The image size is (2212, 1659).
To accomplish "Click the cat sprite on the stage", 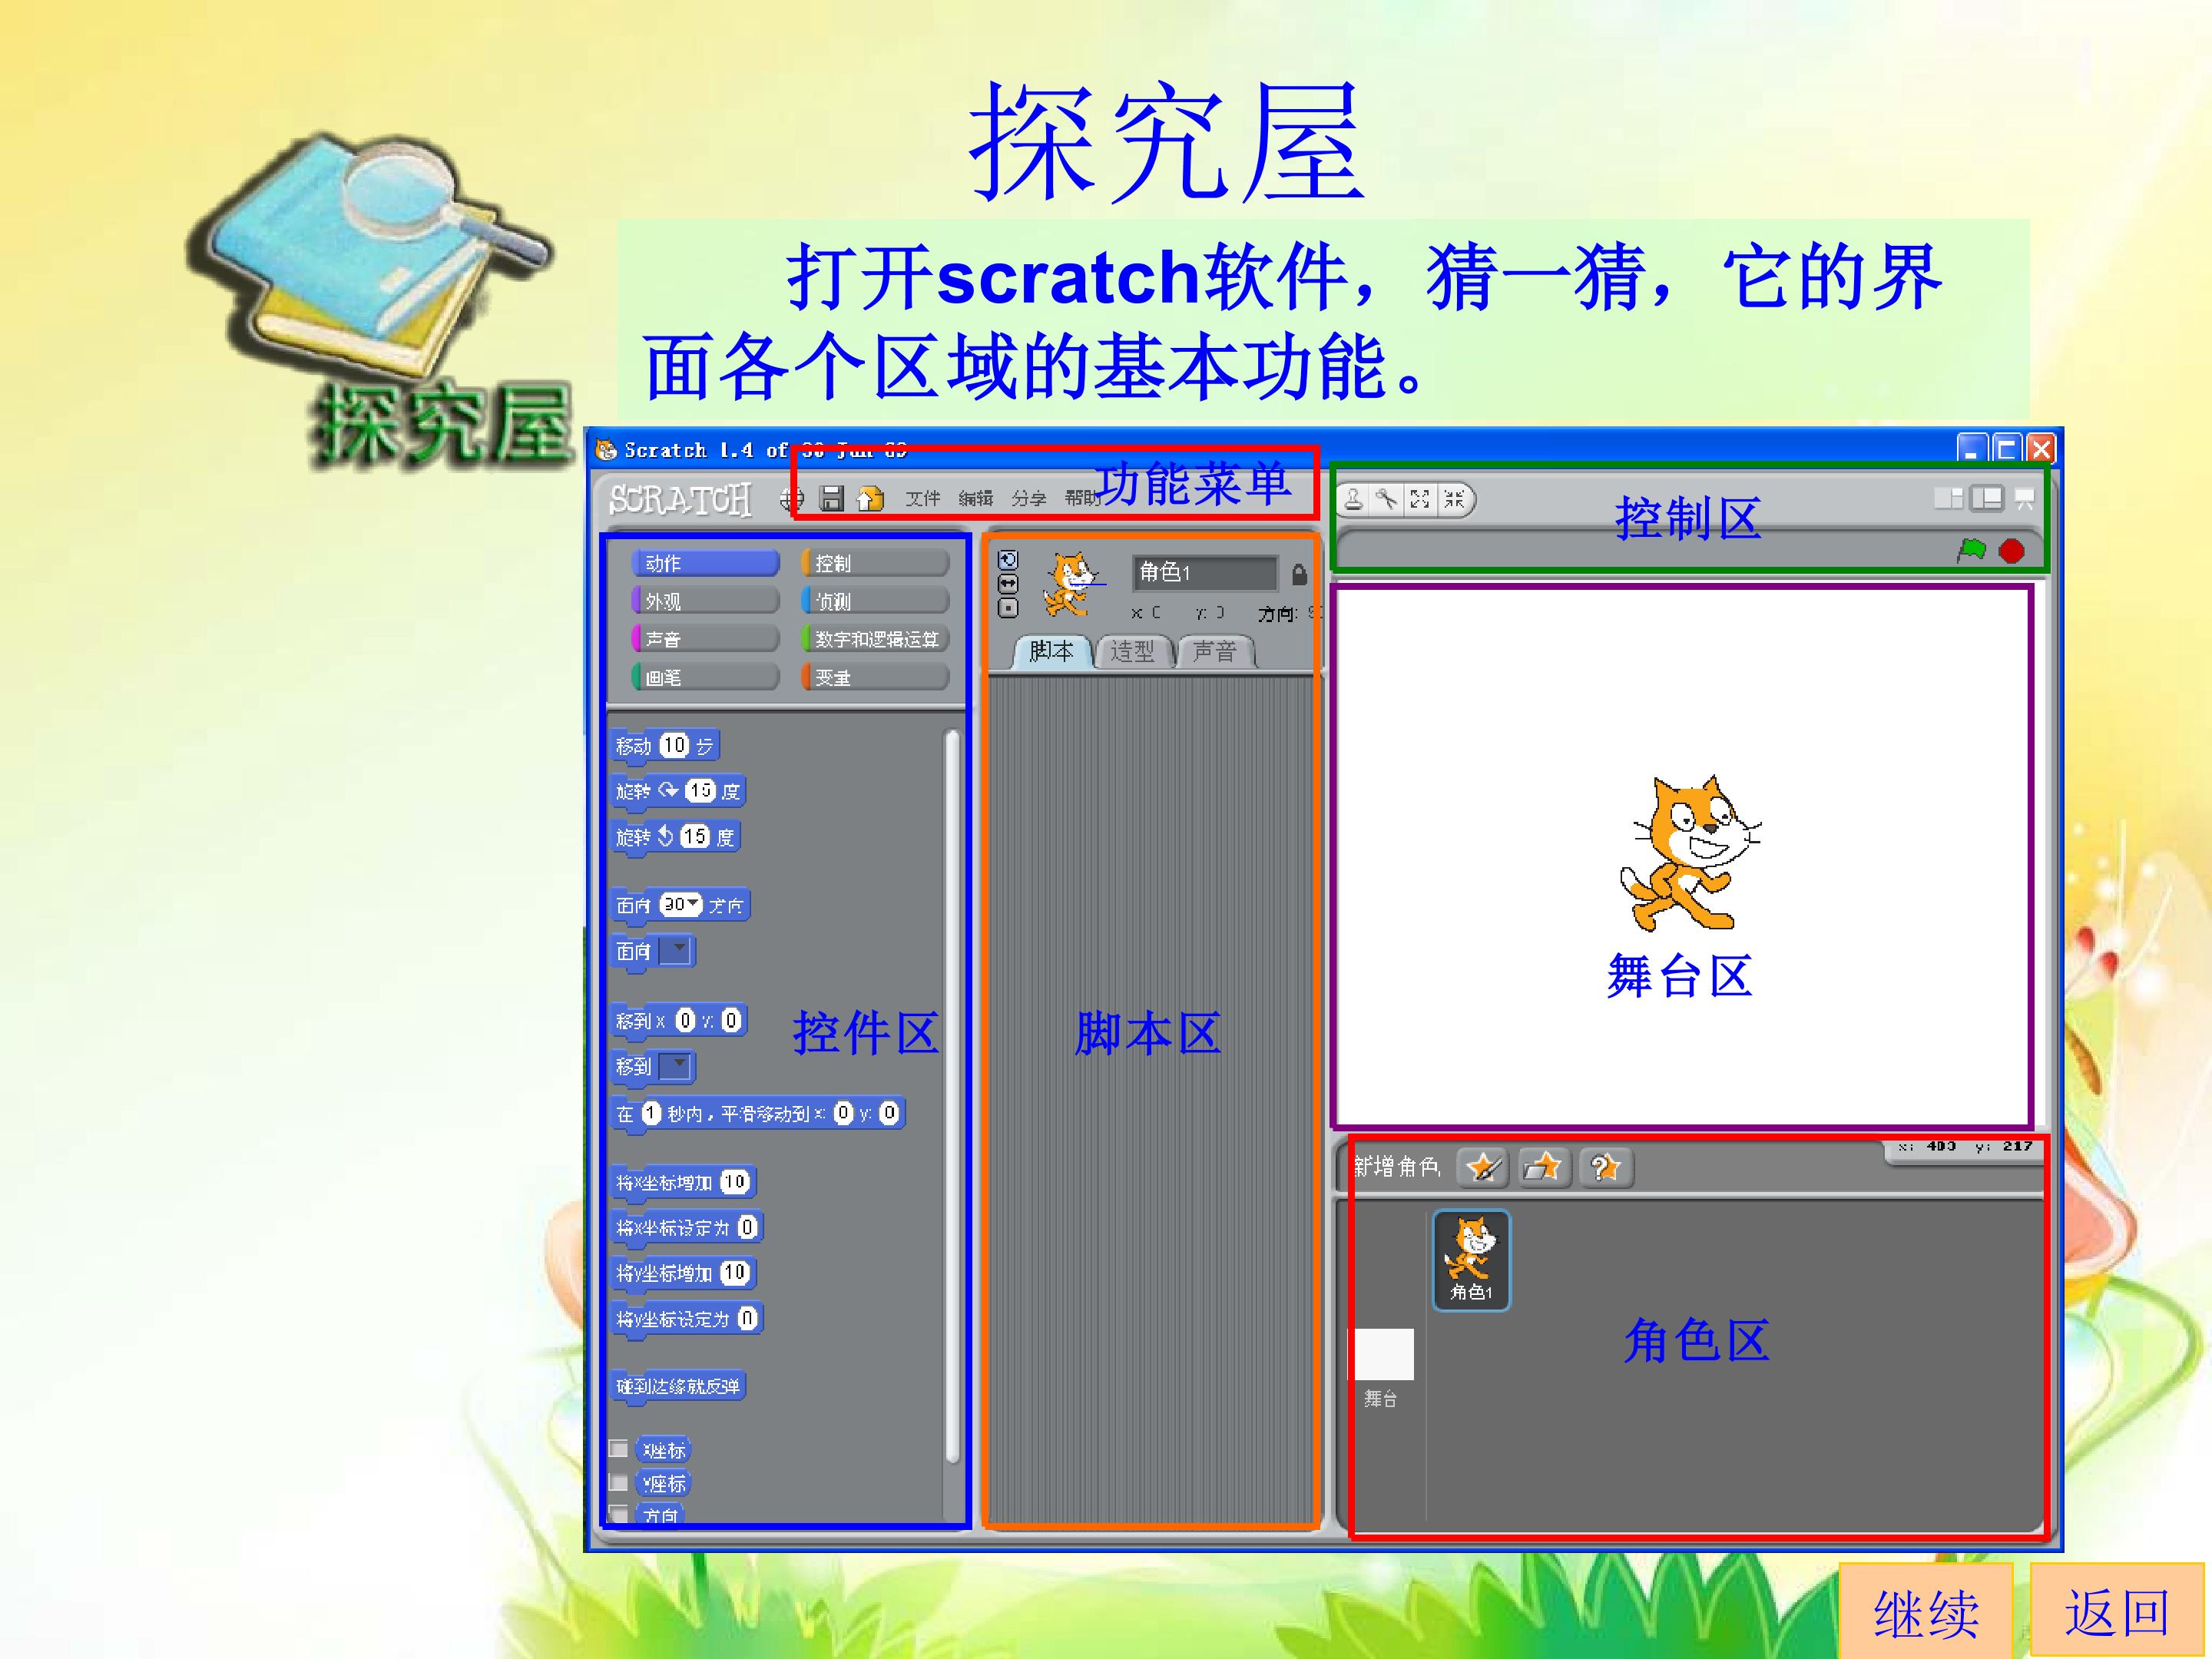I will pos(1690,853).
